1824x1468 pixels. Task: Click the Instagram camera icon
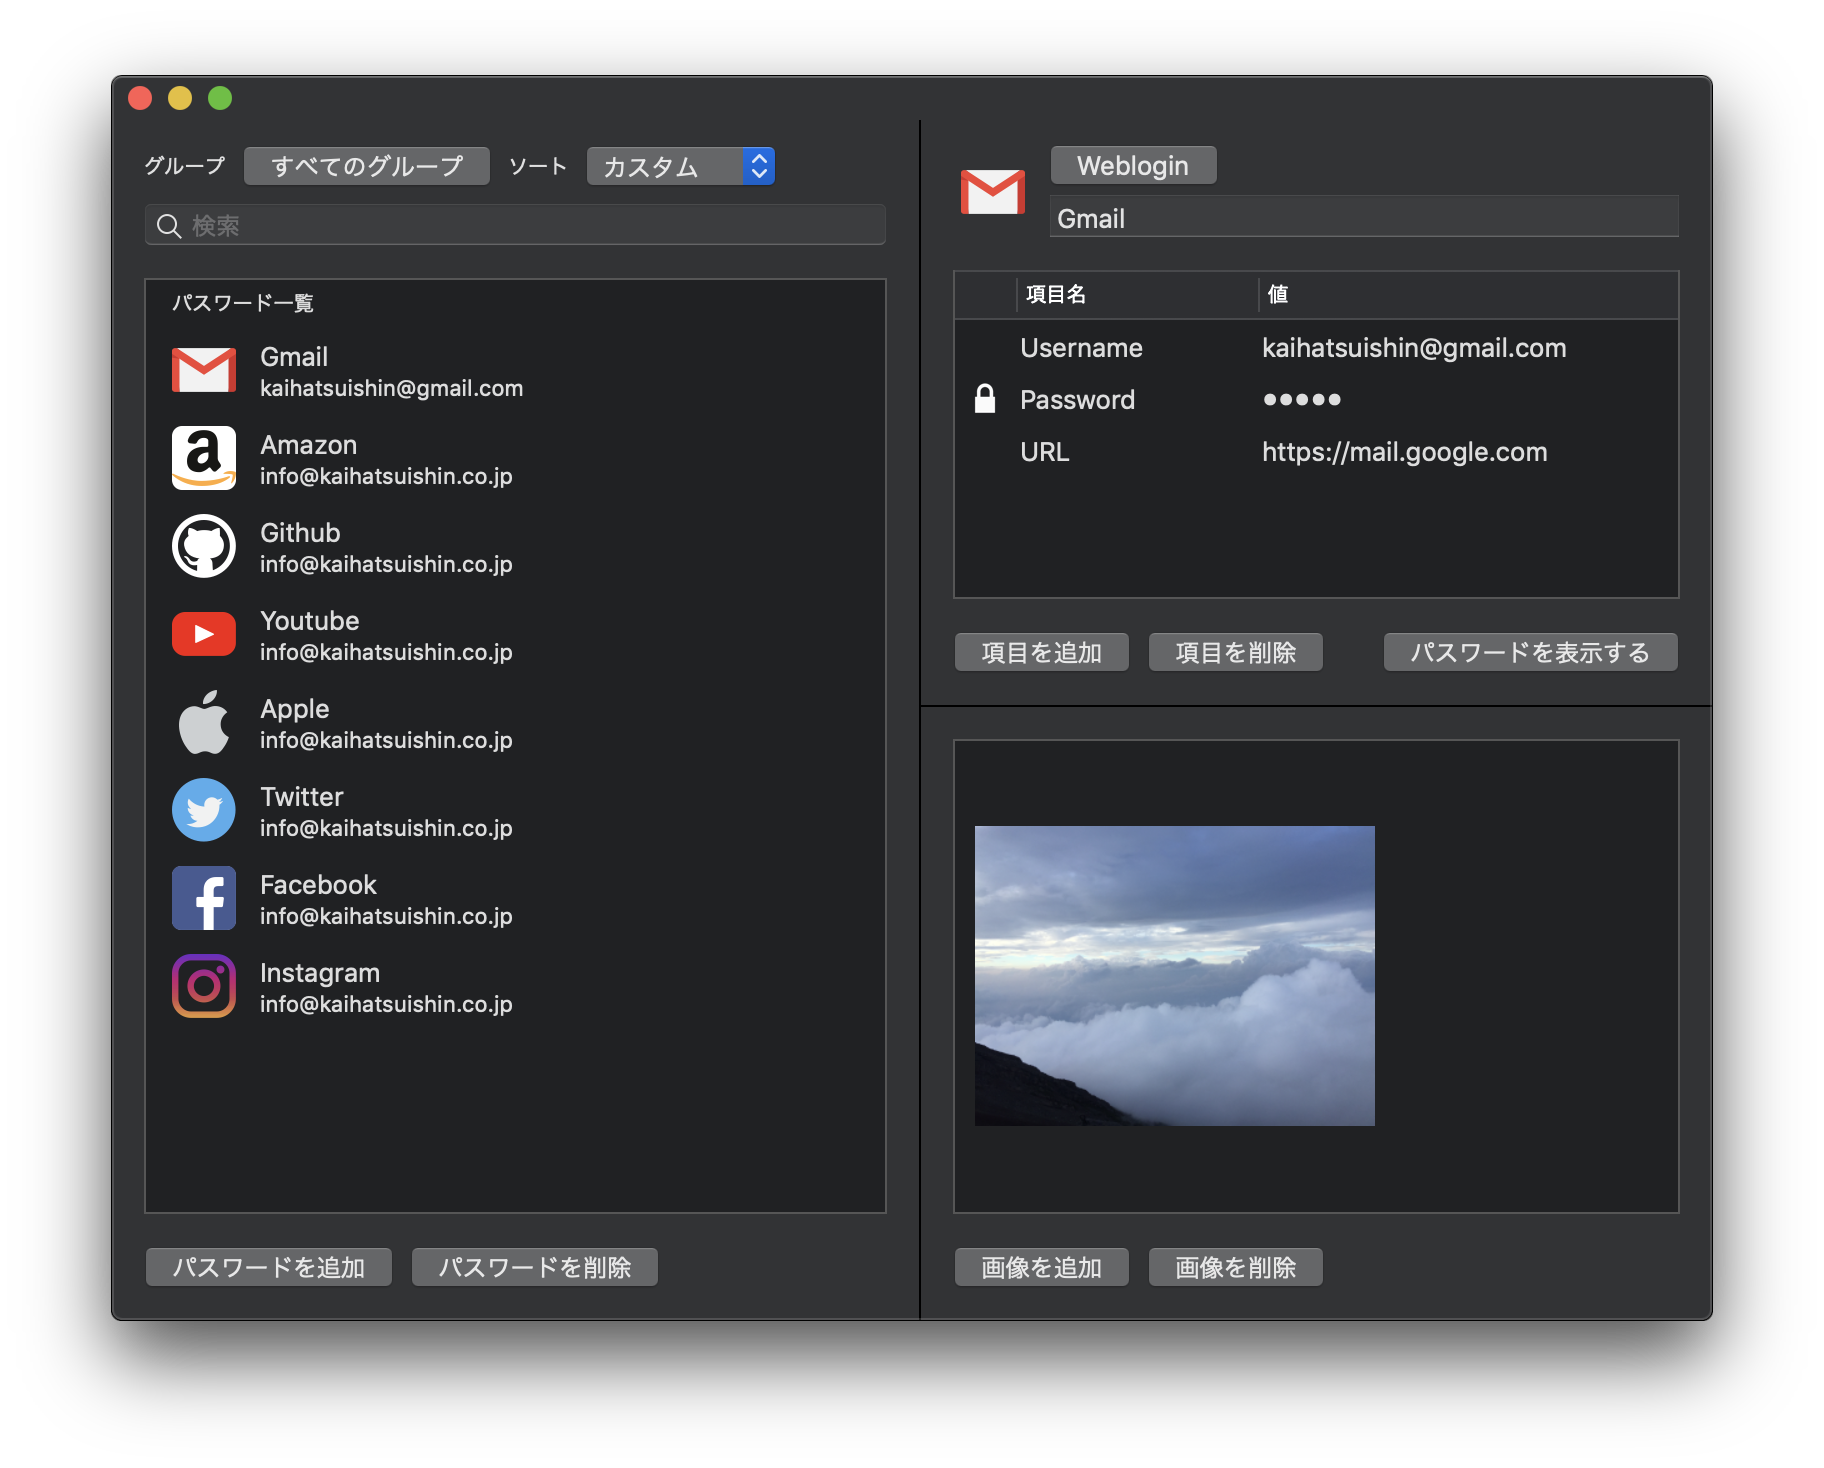click(x=204, y=986)
